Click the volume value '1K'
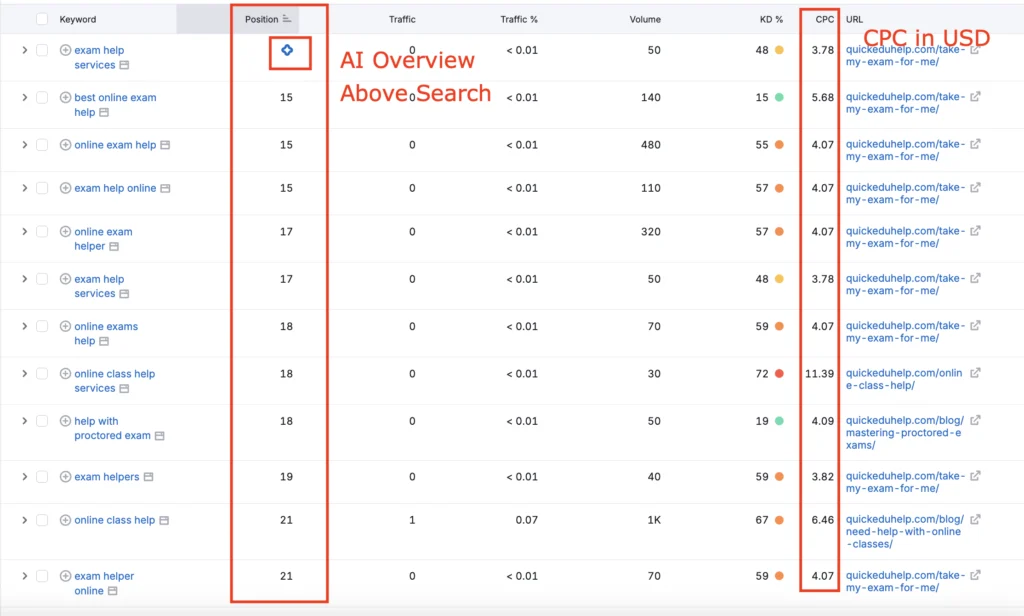1024x616 pixels. (654, 521)
